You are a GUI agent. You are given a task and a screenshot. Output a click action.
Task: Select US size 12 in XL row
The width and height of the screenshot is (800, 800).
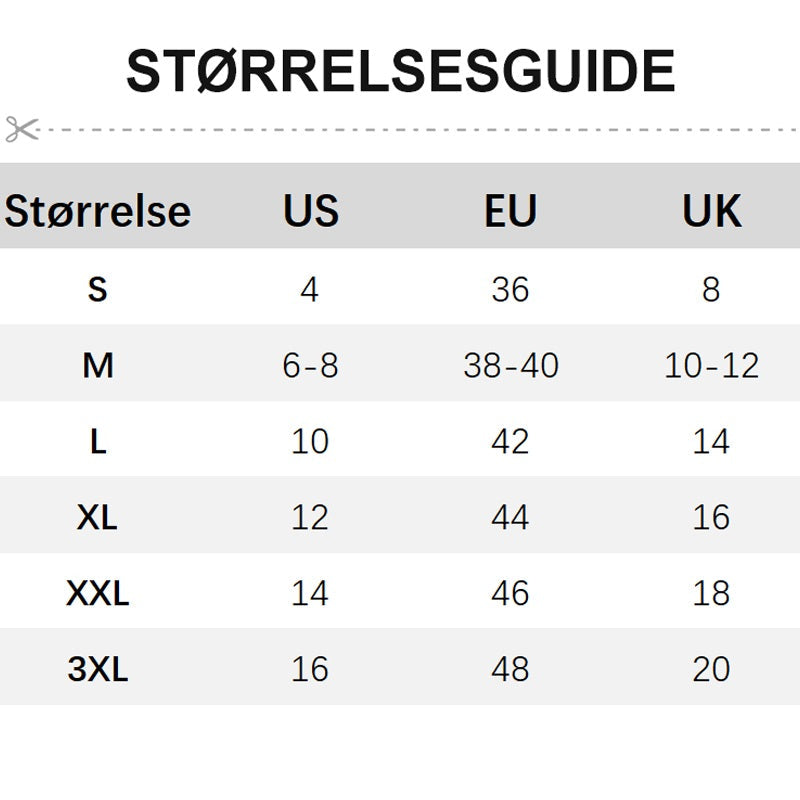pyautogui.click(x=310, y=518)
